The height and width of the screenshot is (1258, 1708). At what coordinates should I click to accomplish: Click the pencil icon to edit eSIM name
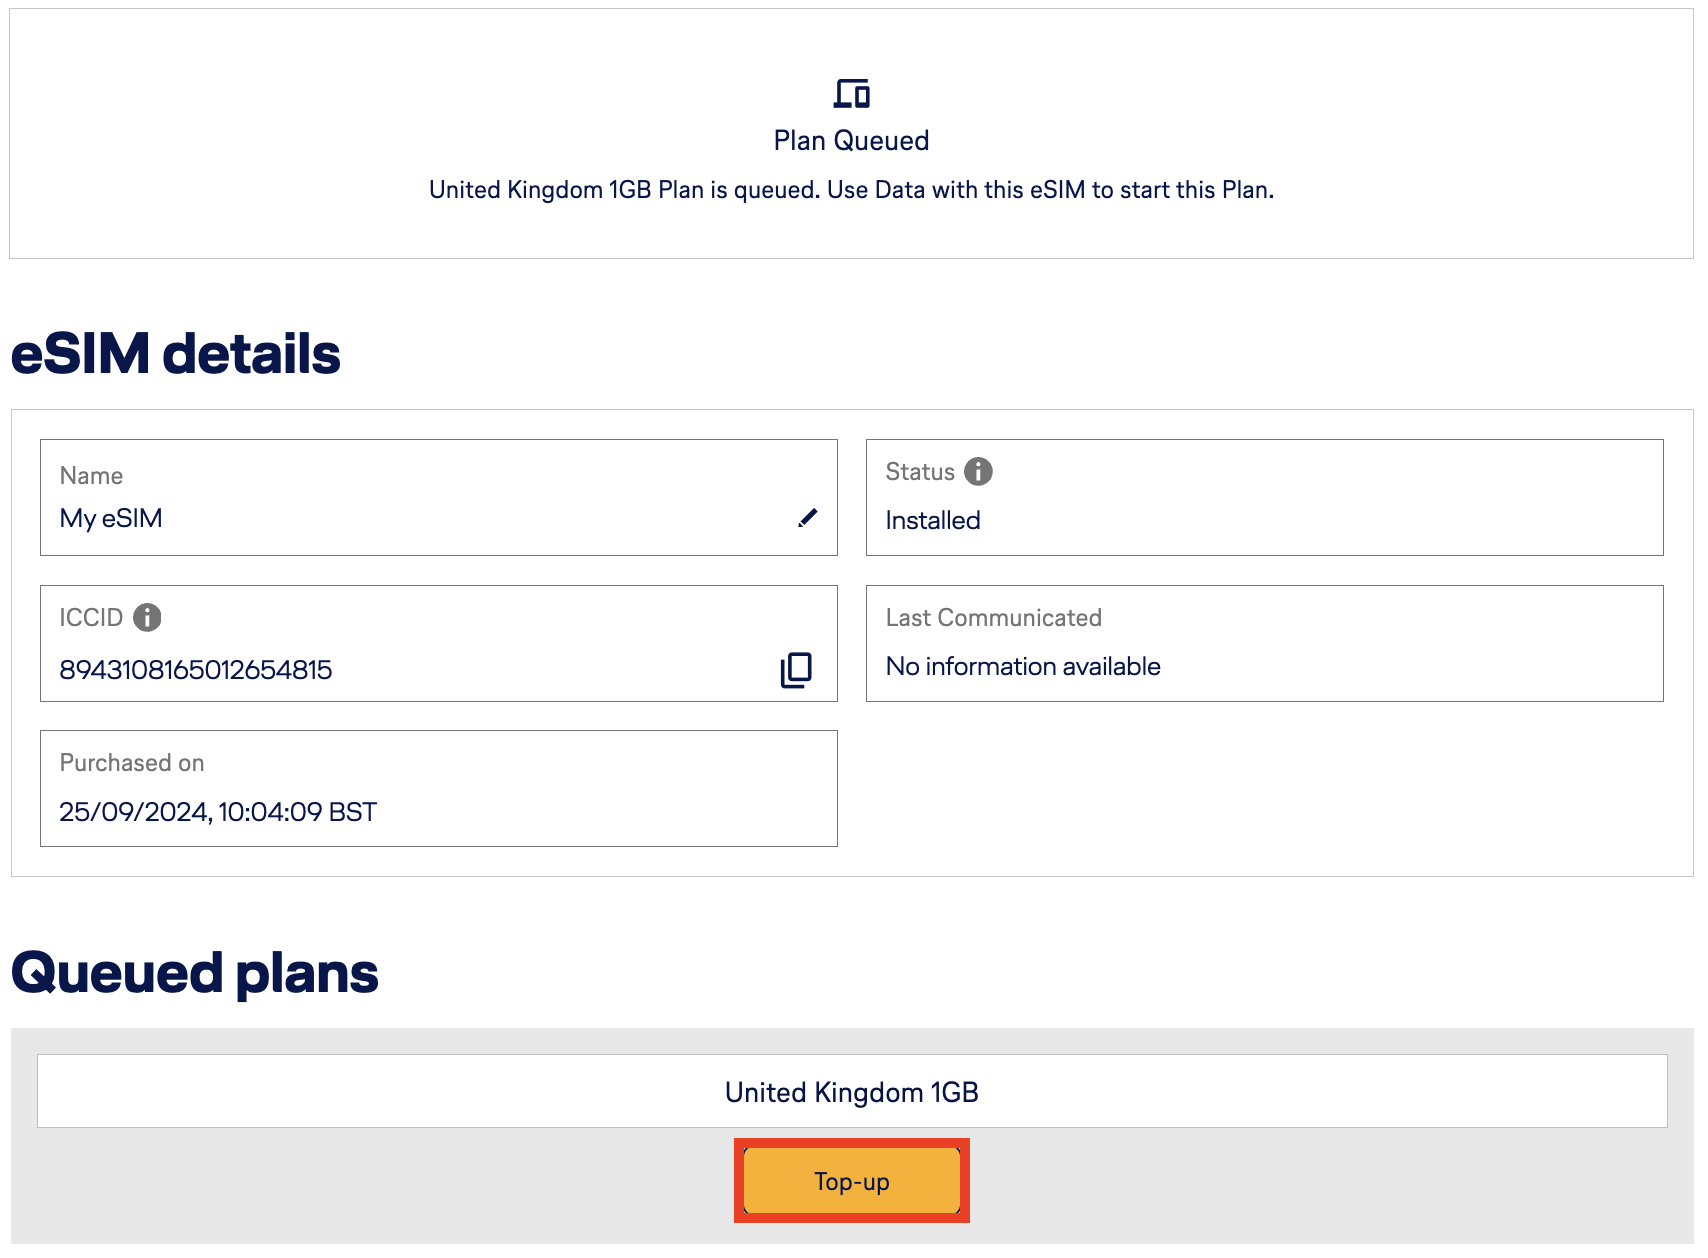(808, 517)
